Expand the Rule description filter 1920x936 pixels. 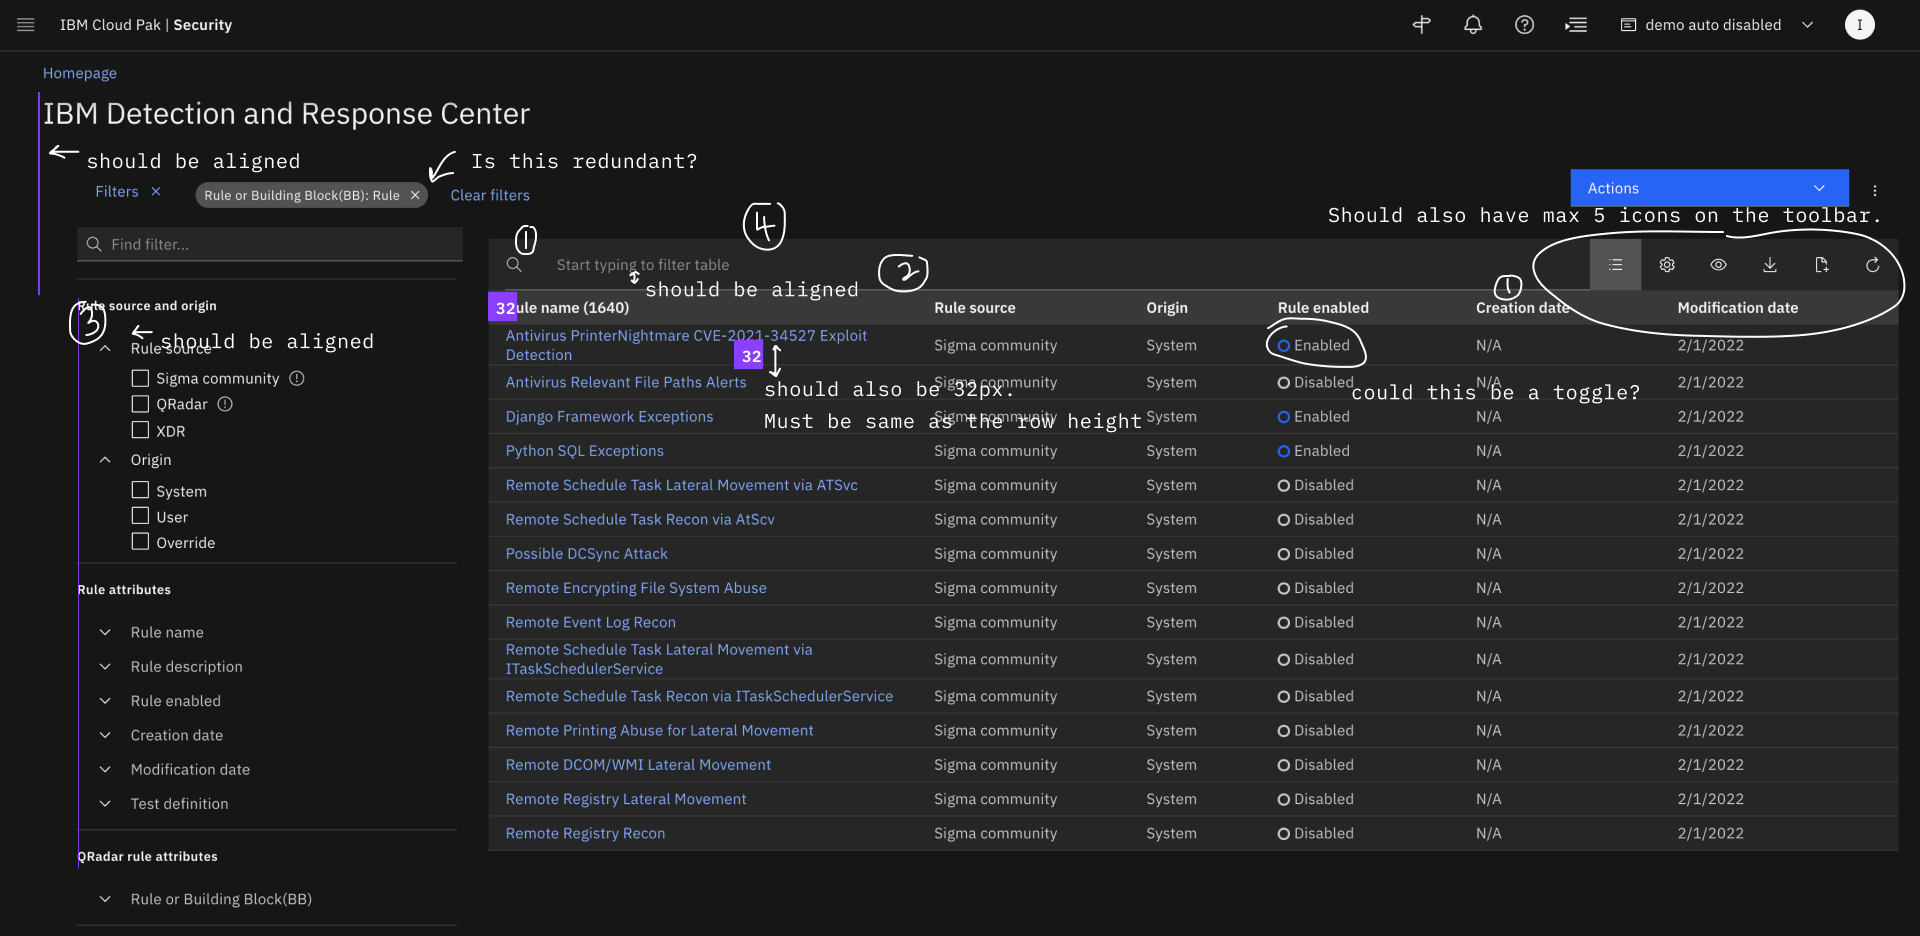coord(105,666)
